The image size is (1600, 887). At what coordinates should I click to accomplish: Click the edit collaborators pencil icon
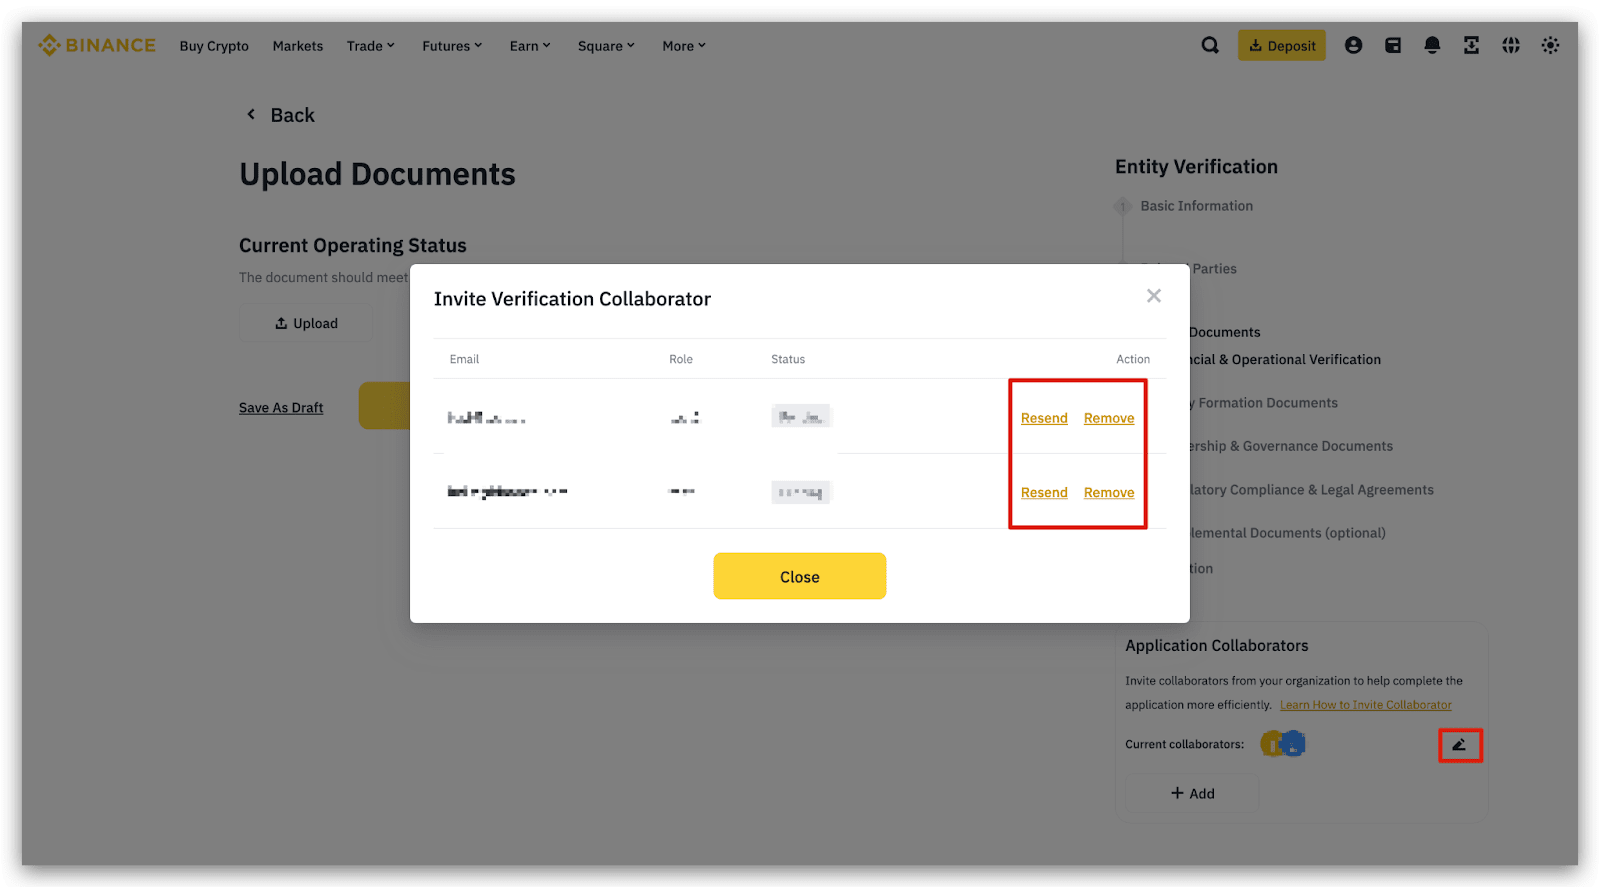[x=1460, y=745]
